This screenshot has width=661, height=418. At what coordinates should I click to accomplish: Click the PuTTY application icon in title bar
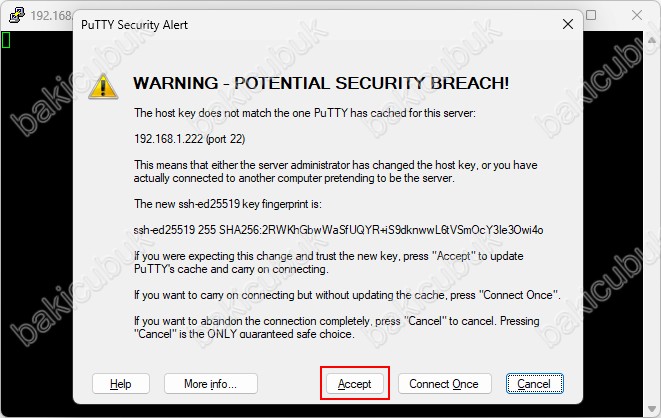(x=16, y=15)
